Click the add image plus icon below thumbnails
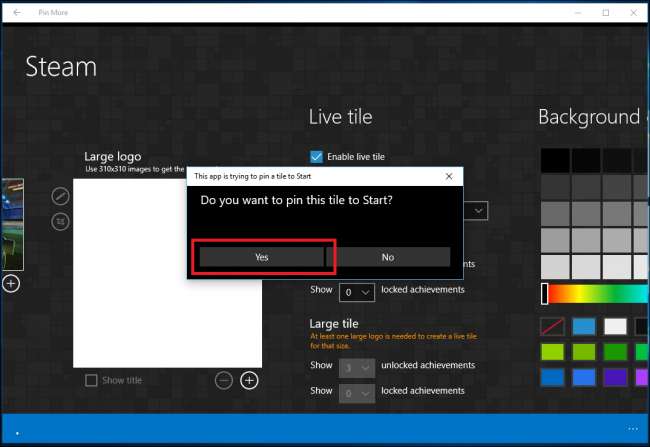Screen dimensions: 650x447 11,284
